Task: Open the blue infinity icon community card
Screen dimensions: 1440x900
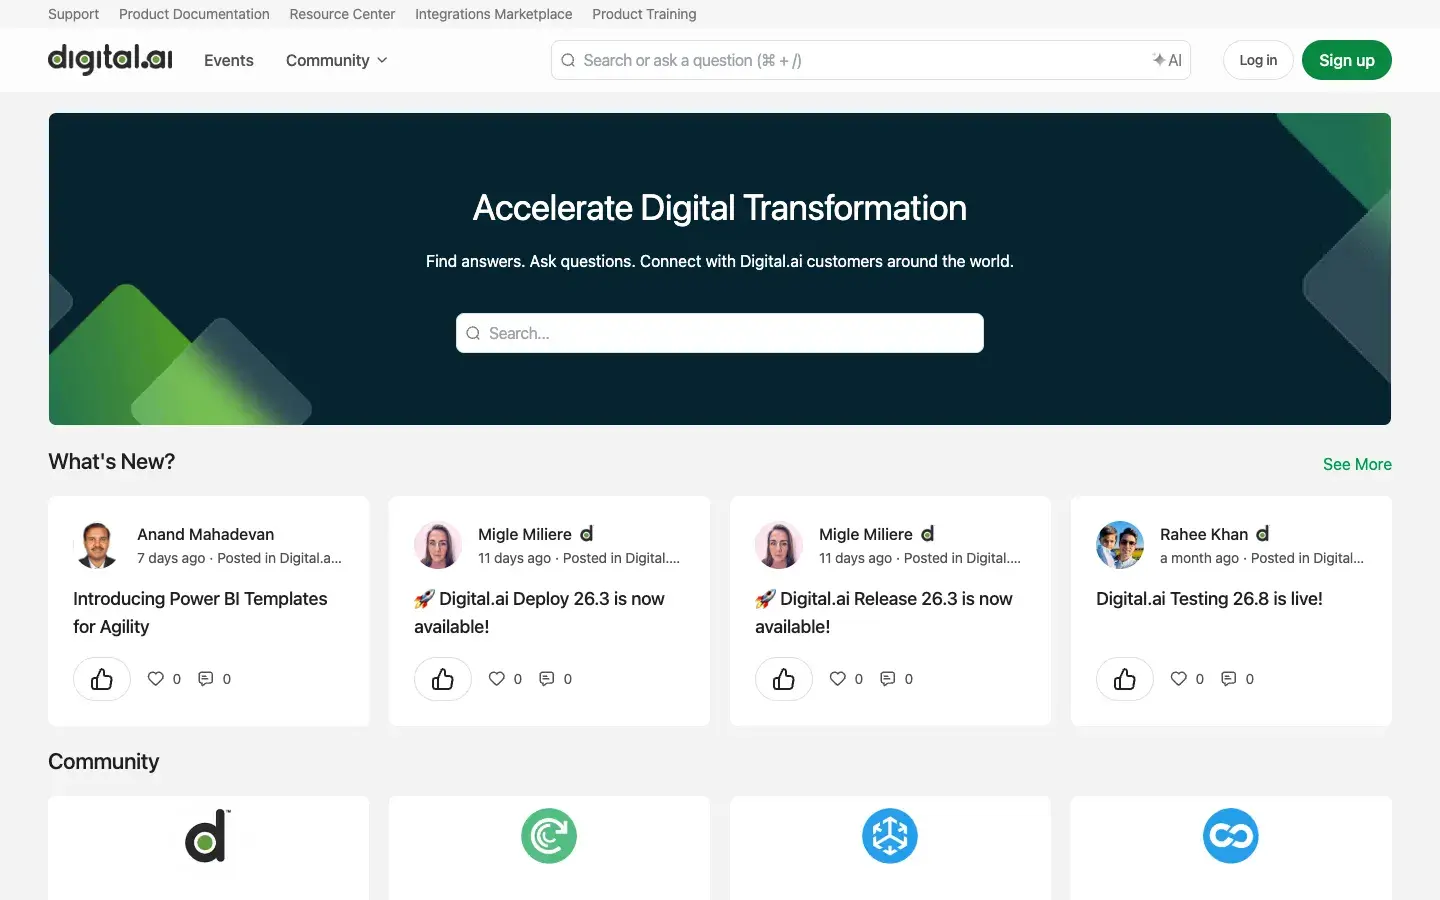Action: coord(1231,848)
